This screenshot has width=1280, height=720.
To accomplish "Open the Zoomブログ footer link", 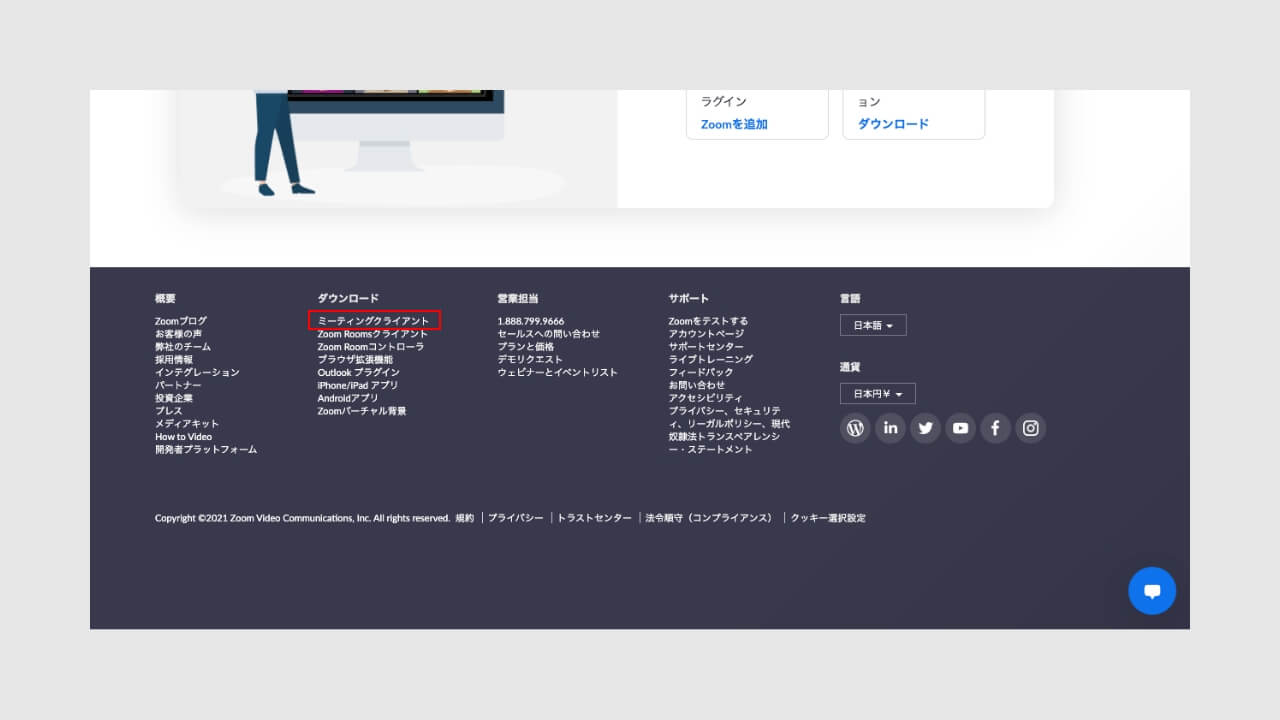I will tap(181, 321).
